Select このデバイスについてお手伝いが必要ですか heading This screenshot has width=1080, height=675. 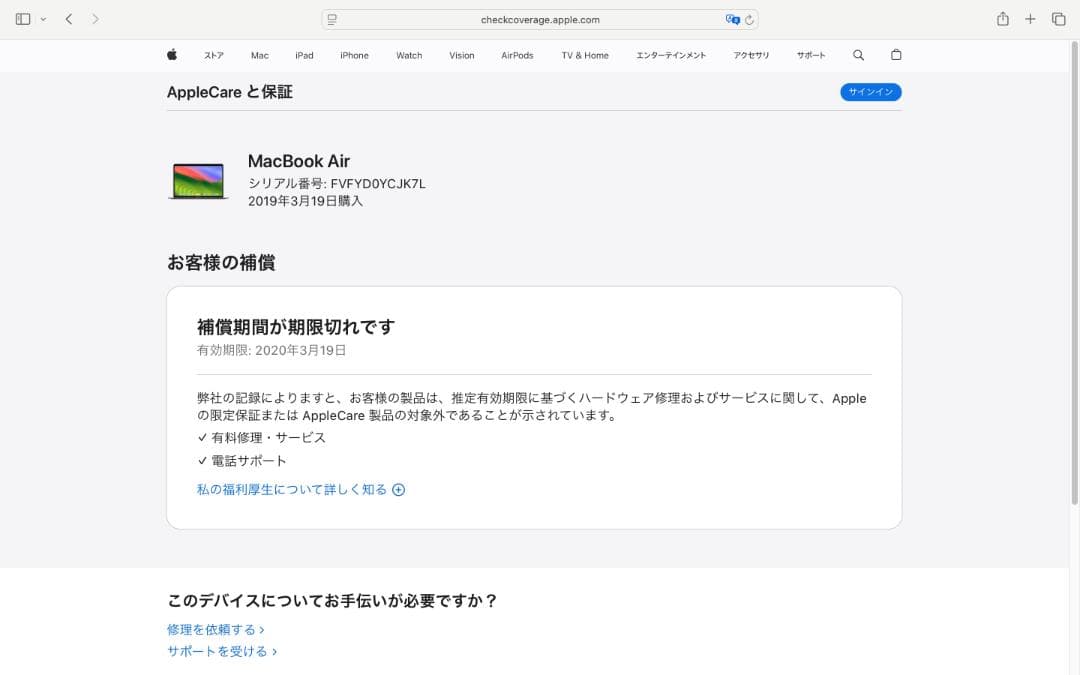coord(332,601)
